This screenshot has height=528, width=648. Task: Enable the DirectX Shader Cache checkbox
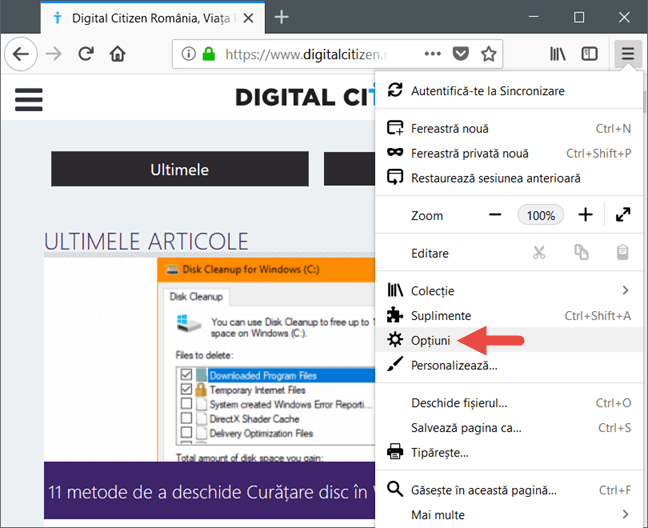point(186,419)
